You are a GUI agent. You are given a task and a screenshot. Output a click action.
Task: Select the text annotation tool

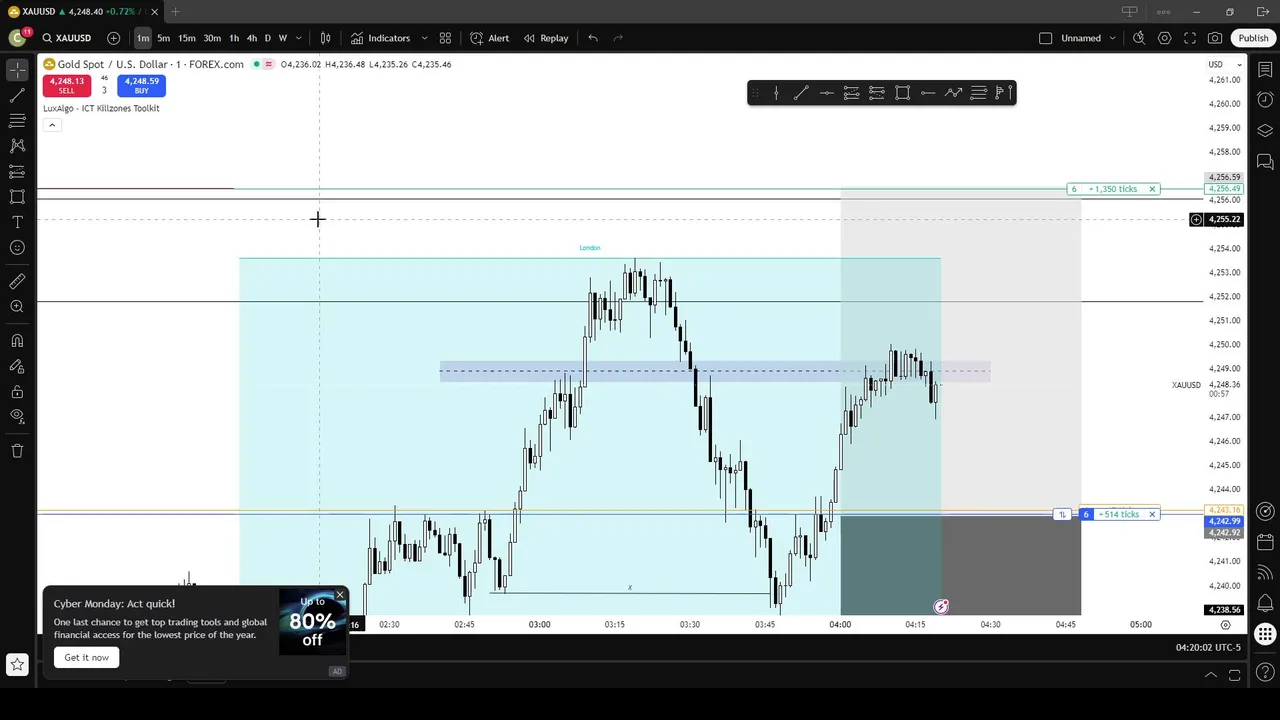click(17, 222)
